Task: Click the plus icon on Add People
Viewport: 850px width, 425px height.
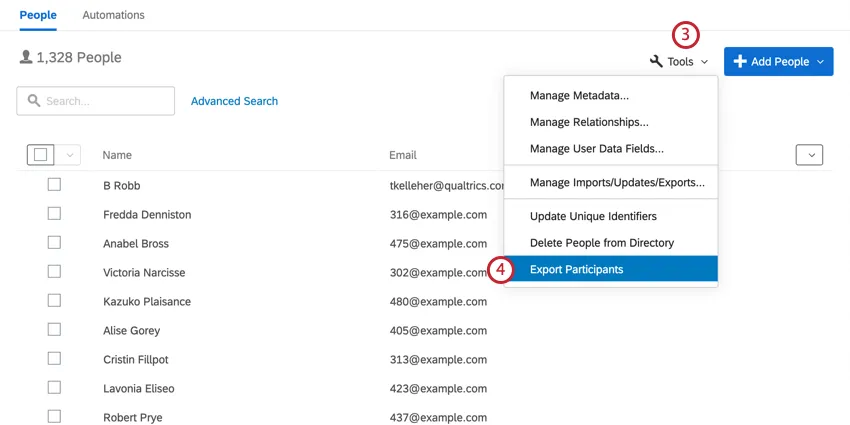Action: click(x=740, y=62)
